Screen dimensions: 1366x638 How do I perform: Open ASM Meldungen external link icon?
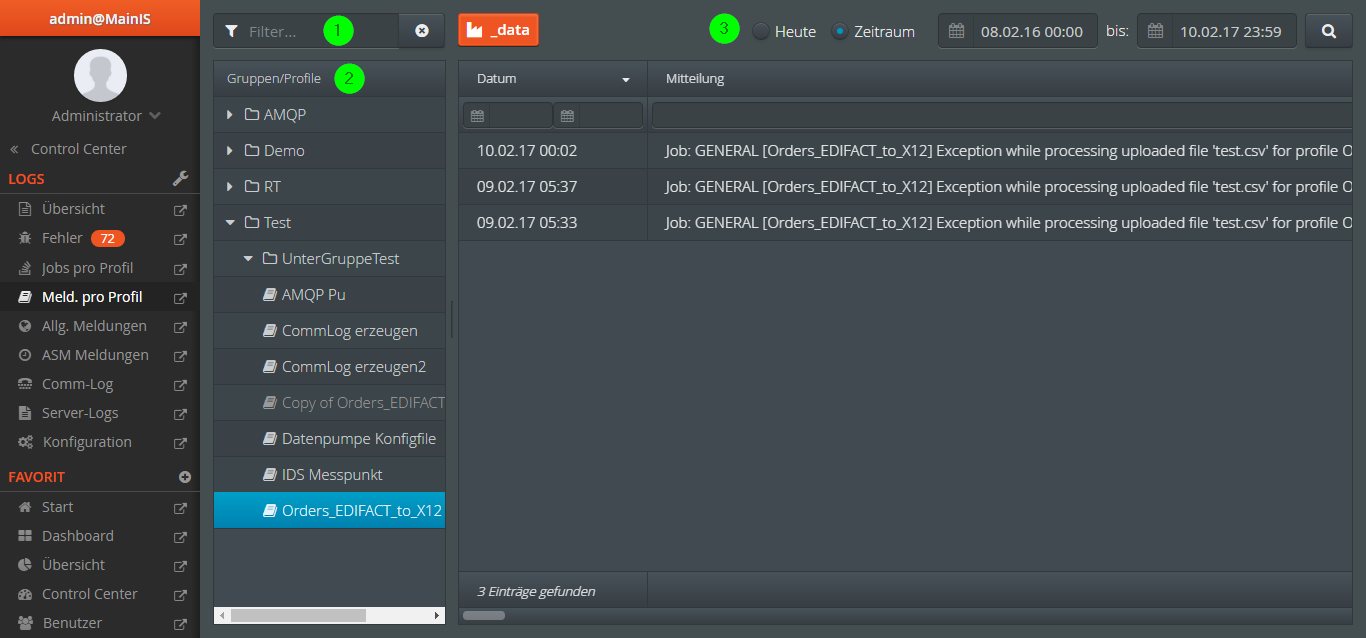(x=181, y=355)
